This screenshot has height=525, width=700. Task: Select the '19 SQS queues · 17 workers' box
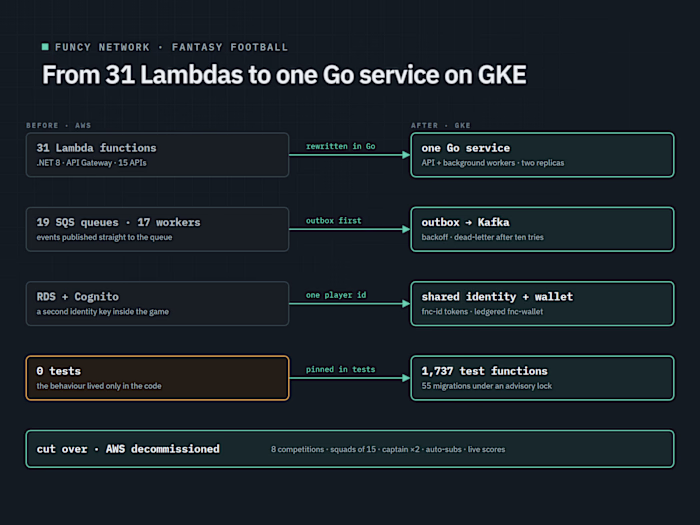158,229
